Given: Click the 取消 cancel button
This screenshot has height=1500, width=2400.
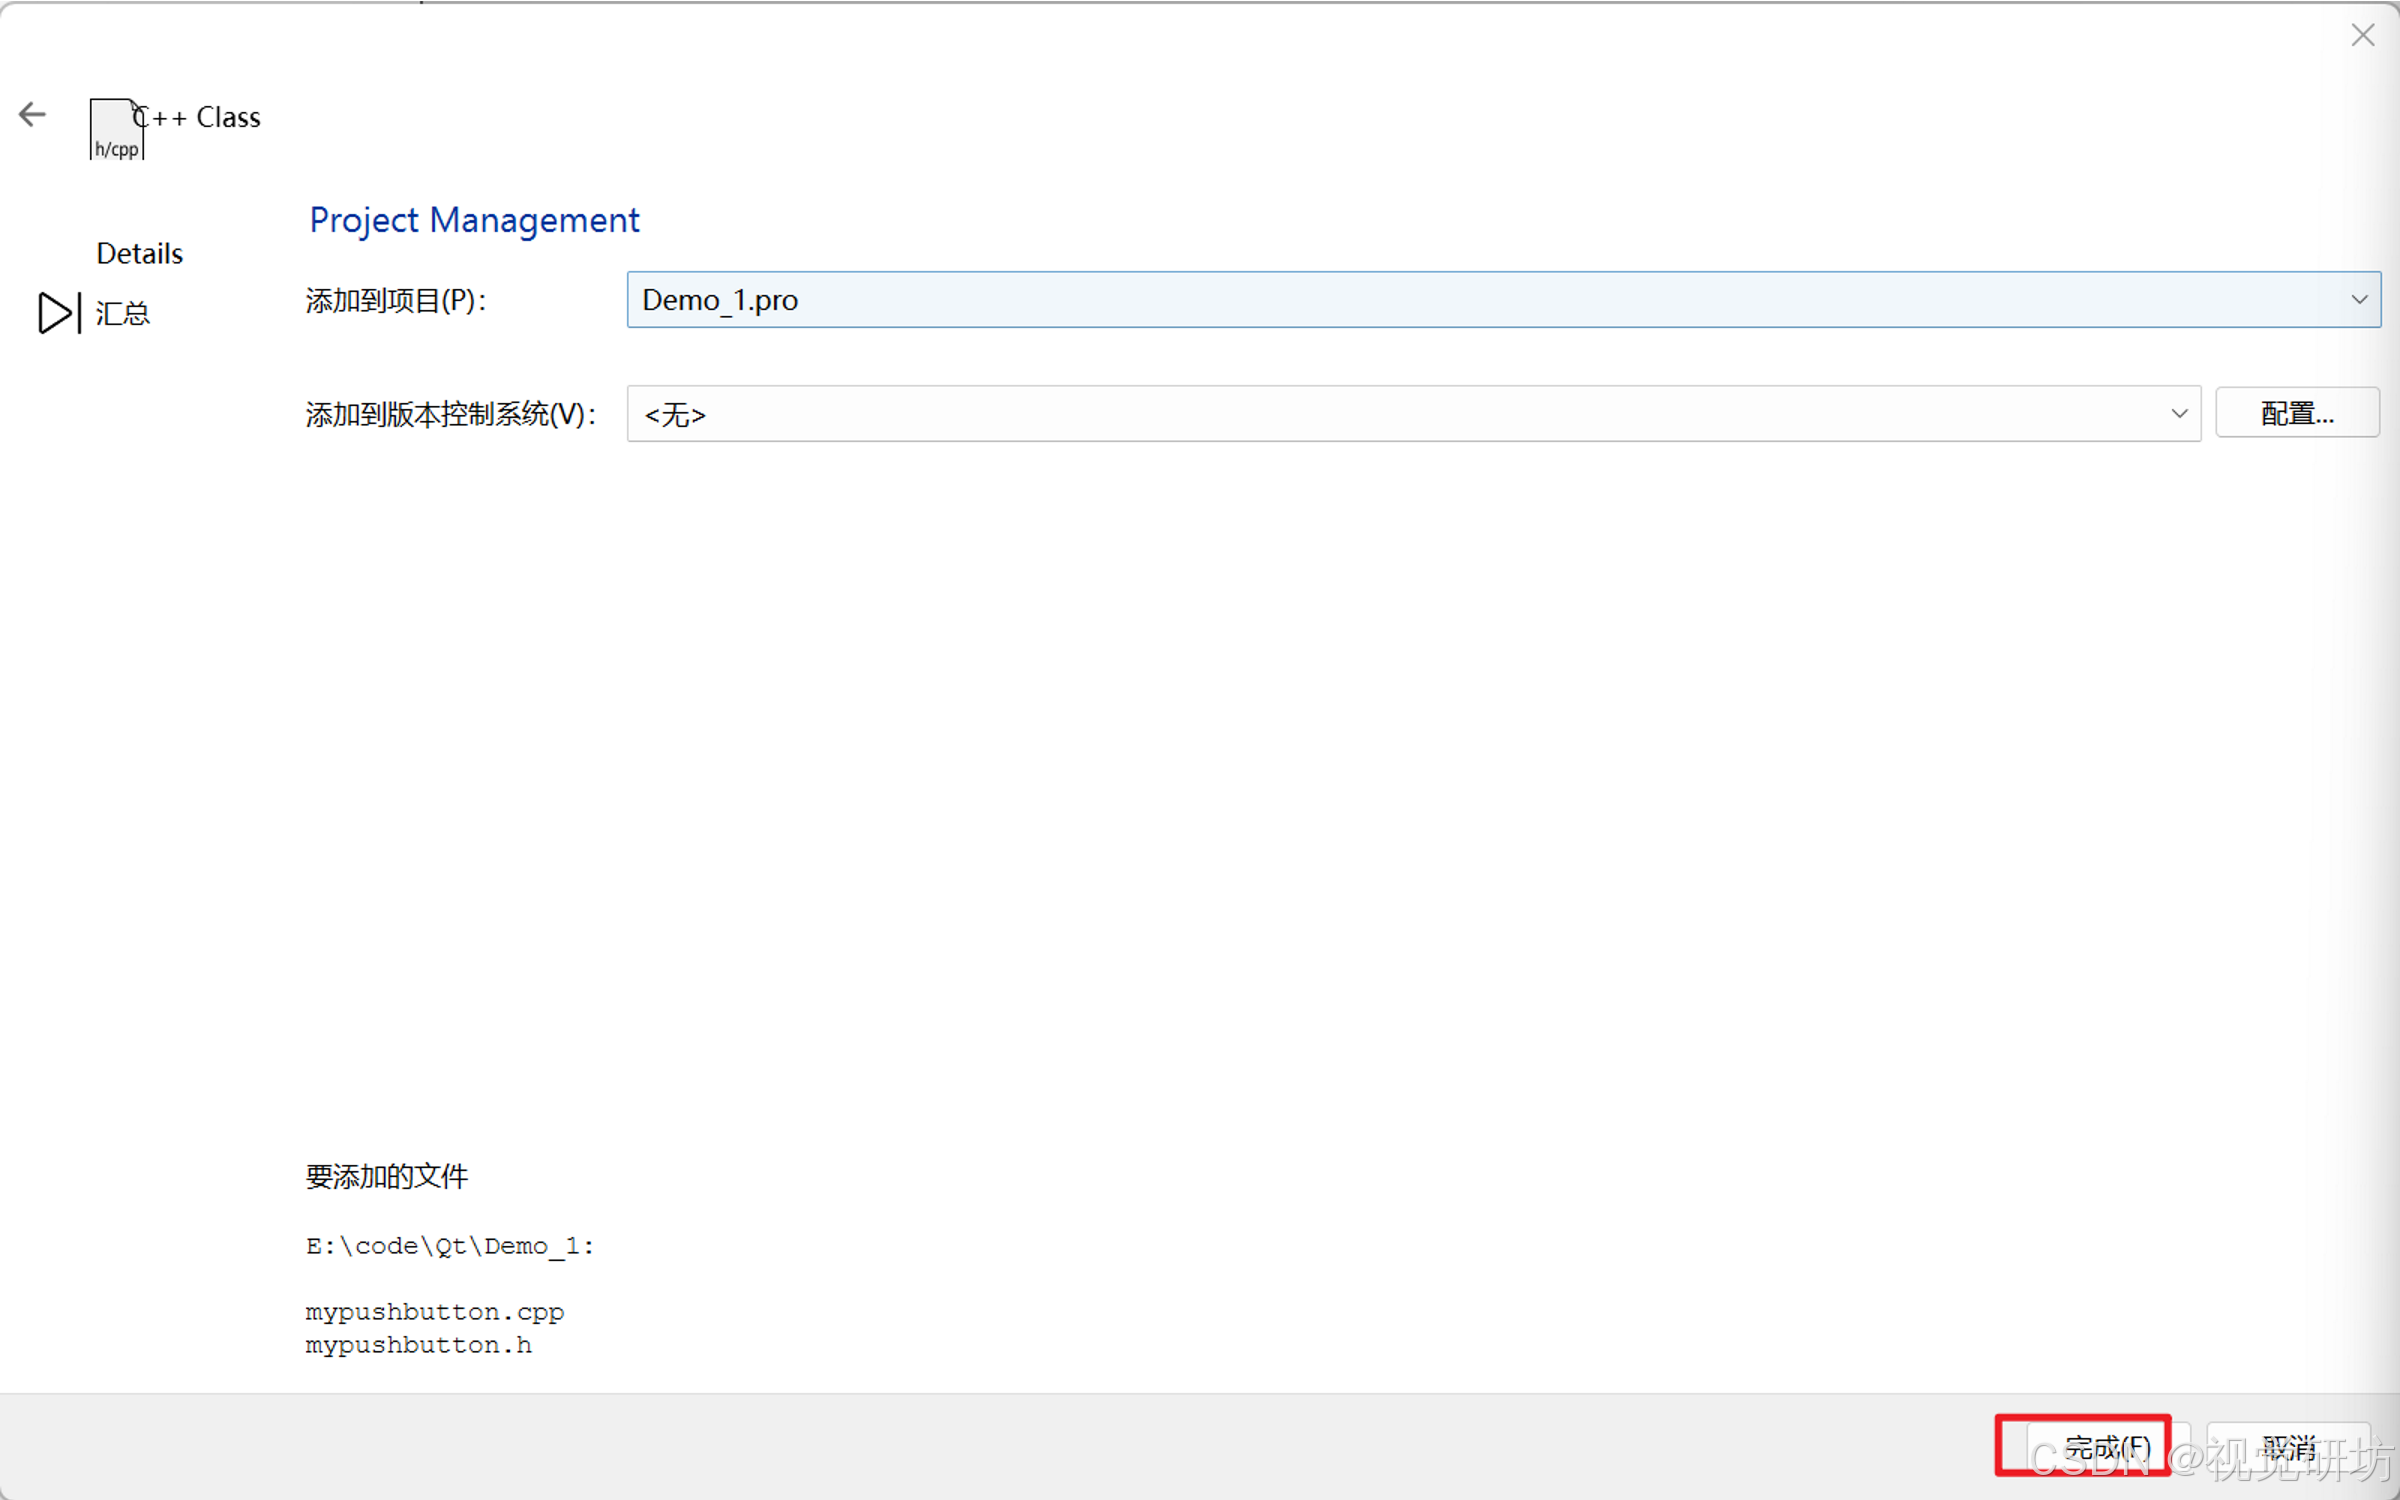Looking at the screenshot, I should coord(2288,1446).
